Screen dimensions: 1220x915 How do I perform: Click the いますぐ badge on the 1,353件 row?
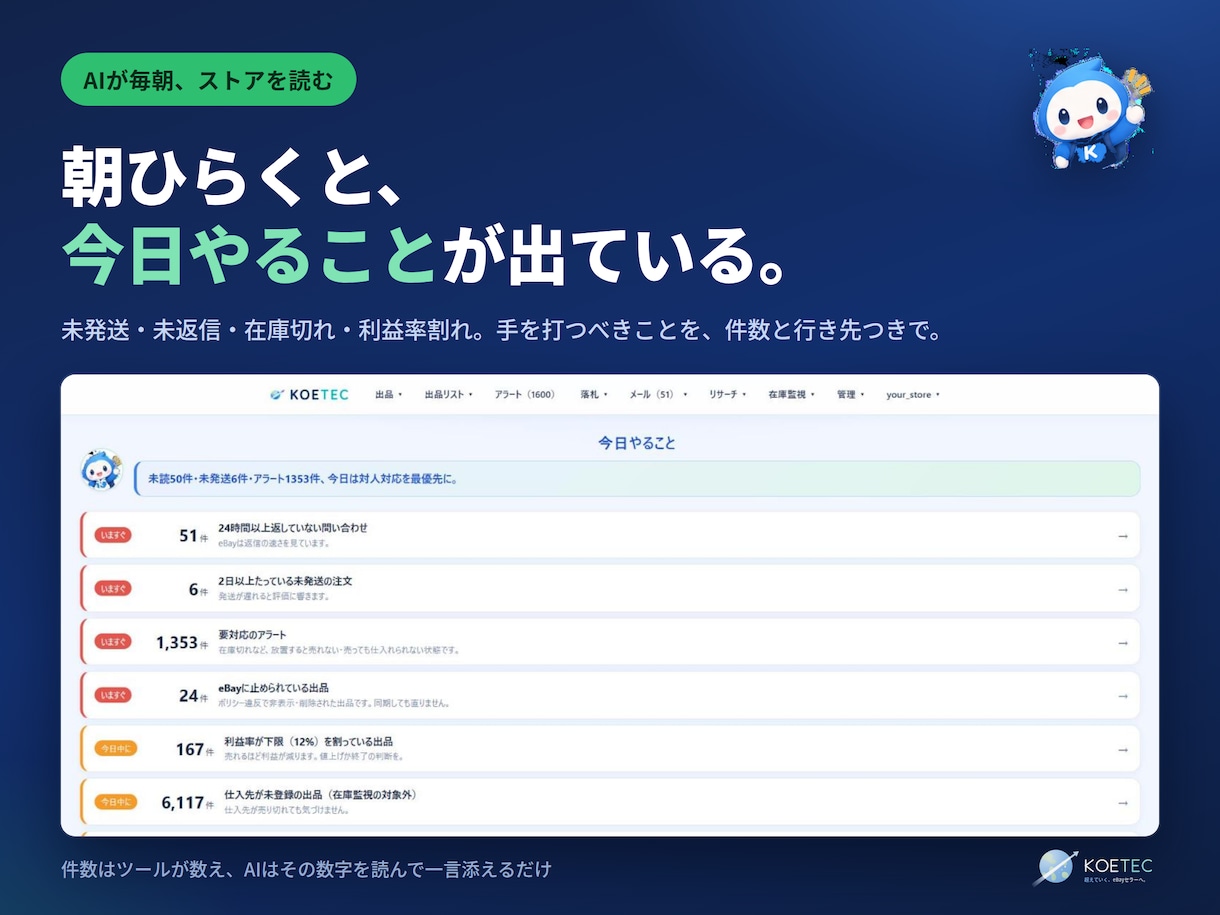pyautogui.click(x=112, y=643)
